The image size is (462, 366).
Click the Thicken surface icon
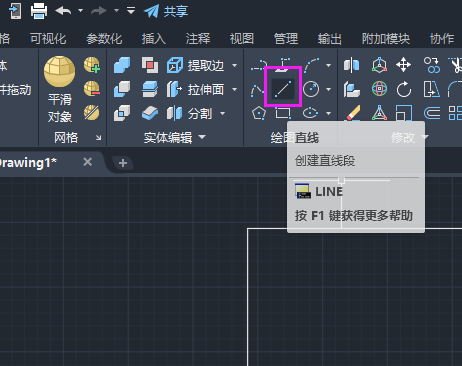[150, 113]
